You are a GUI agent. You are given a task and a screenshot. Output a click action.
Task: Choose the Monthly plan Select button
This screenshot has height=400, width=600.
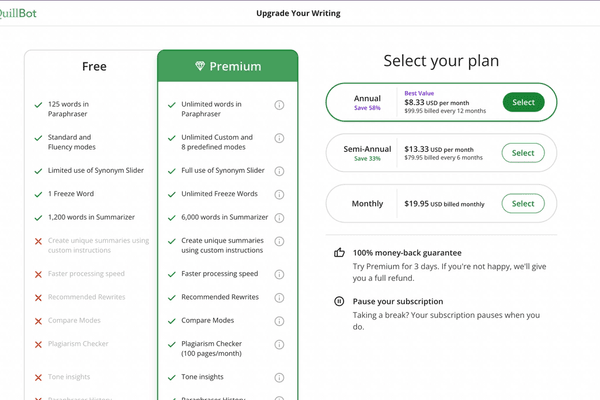523,203
